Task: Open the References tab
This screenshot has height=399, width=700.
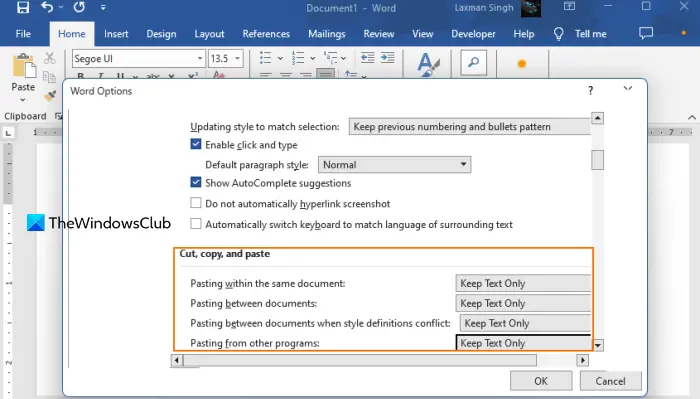Action: [266, 34]
